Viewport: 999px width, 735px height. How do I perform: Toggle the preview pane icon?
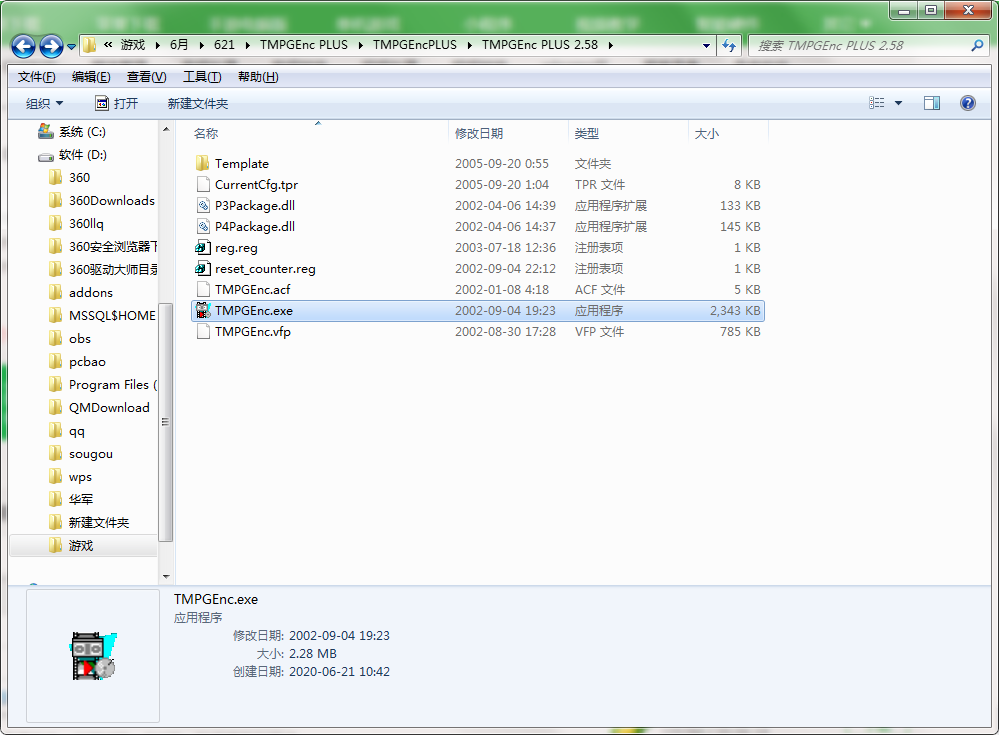[931, 103]
